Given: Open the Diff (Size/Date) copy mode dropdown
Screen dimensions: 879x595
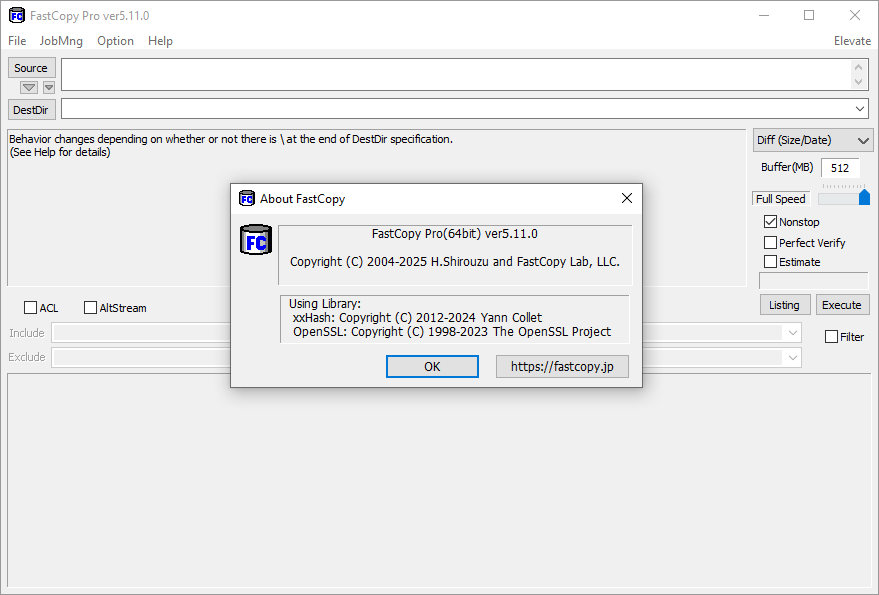Looking at the screenshot, I should tap(813, 140).
